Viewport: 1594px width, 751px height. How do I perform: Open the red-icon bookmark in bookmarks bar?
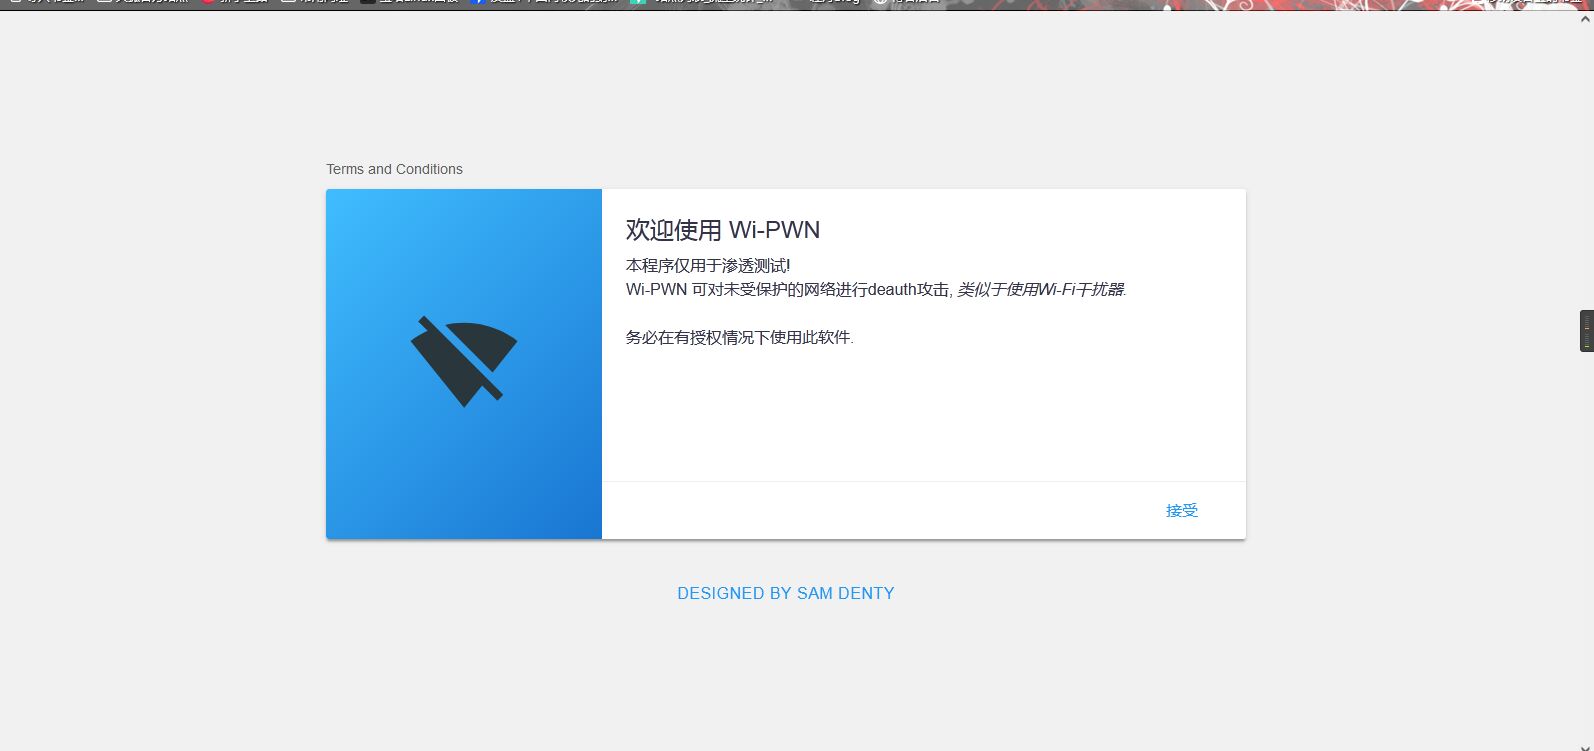(x=235, y=2)
